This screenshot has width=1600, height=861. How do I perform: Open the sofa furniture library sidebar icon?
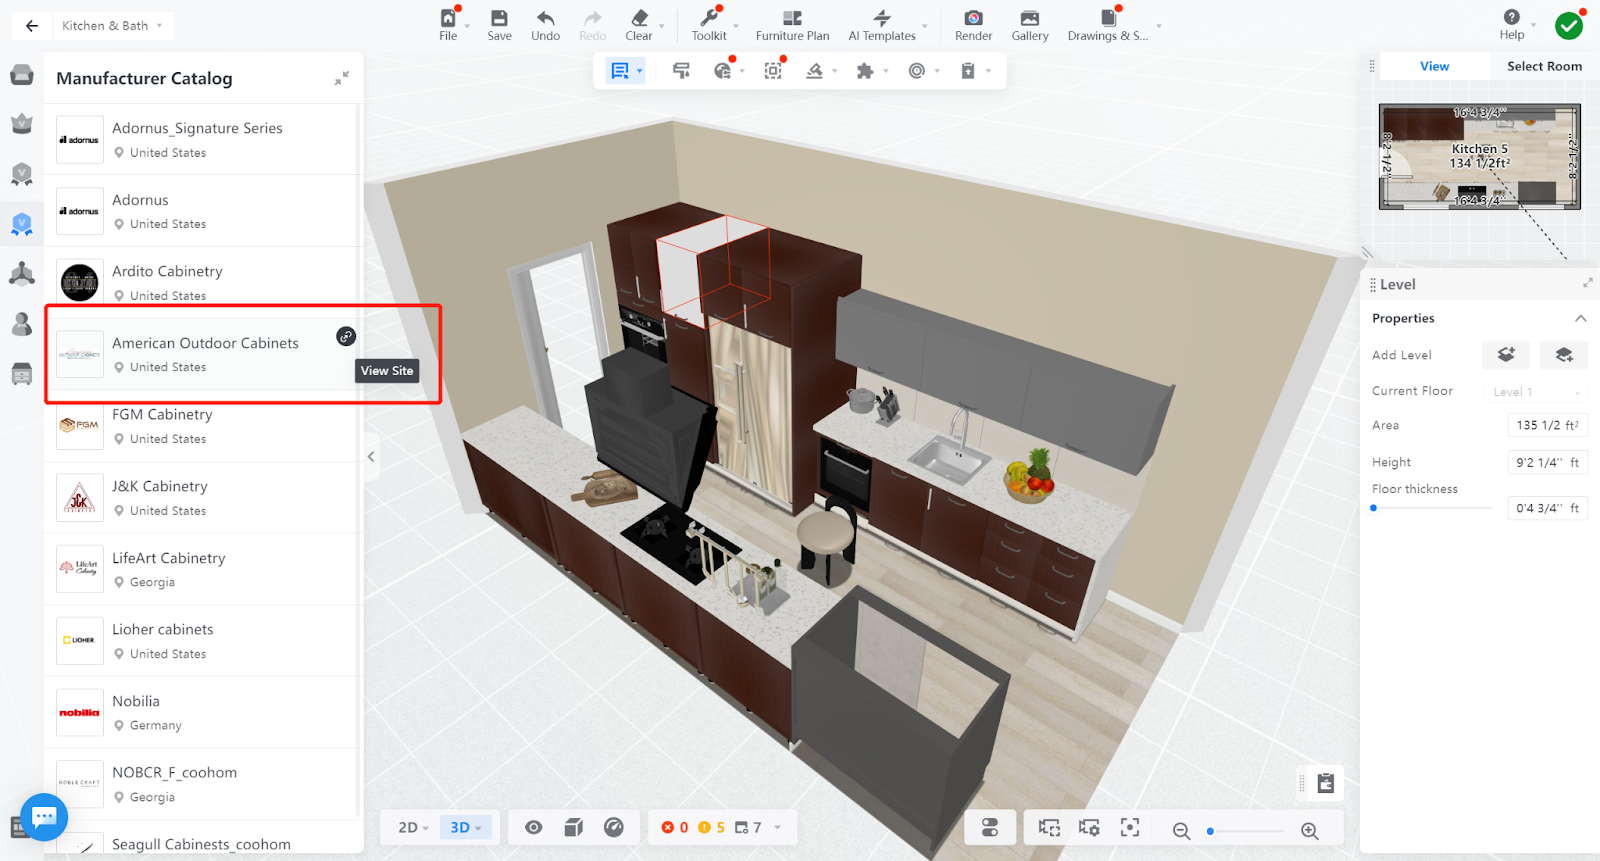click(22, 75)
